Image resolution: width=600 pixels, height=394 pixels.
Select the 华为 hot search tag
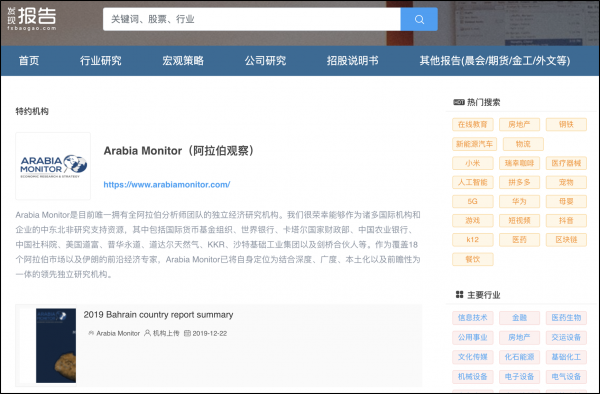519,201
